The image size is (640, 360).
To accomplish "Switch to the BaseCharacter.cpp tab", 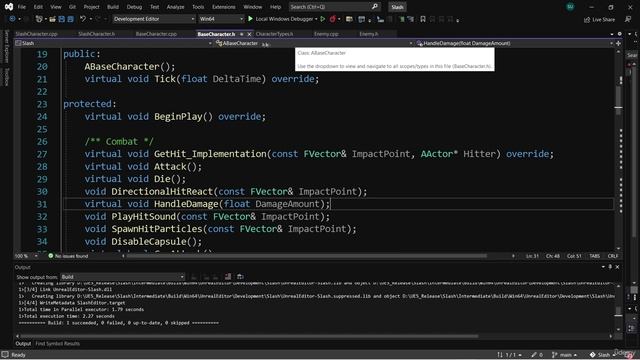I will pos(156,34).
